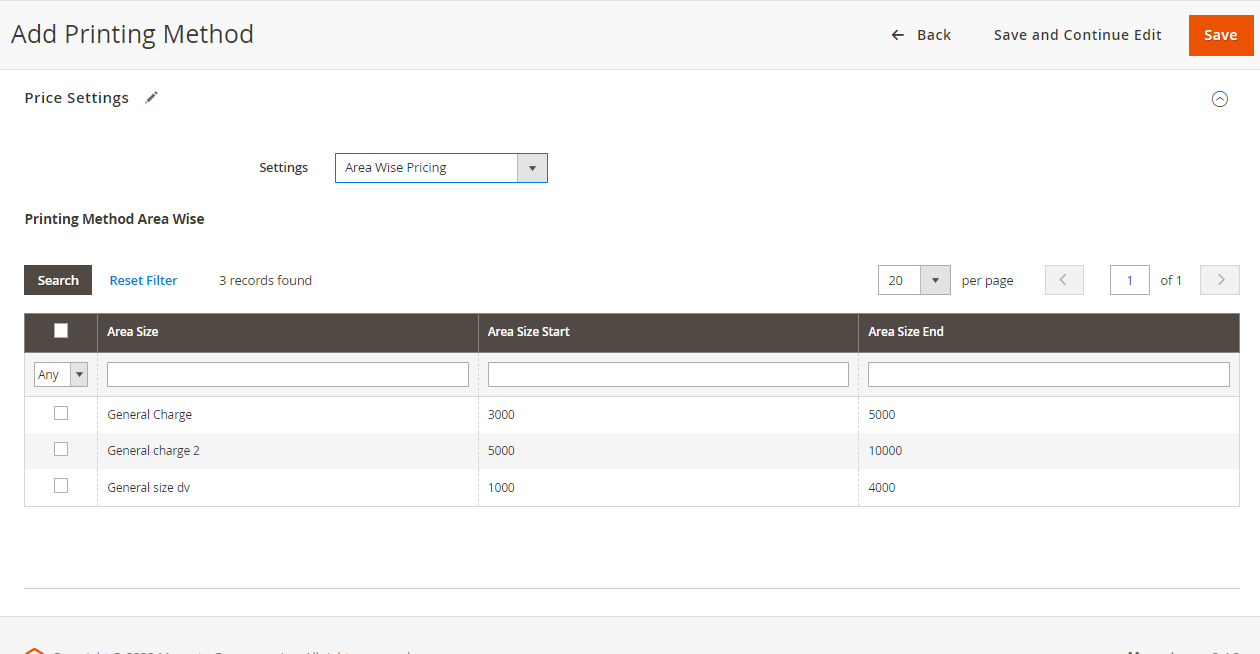Check the General charge 2 row checkbox

point(61,449)
